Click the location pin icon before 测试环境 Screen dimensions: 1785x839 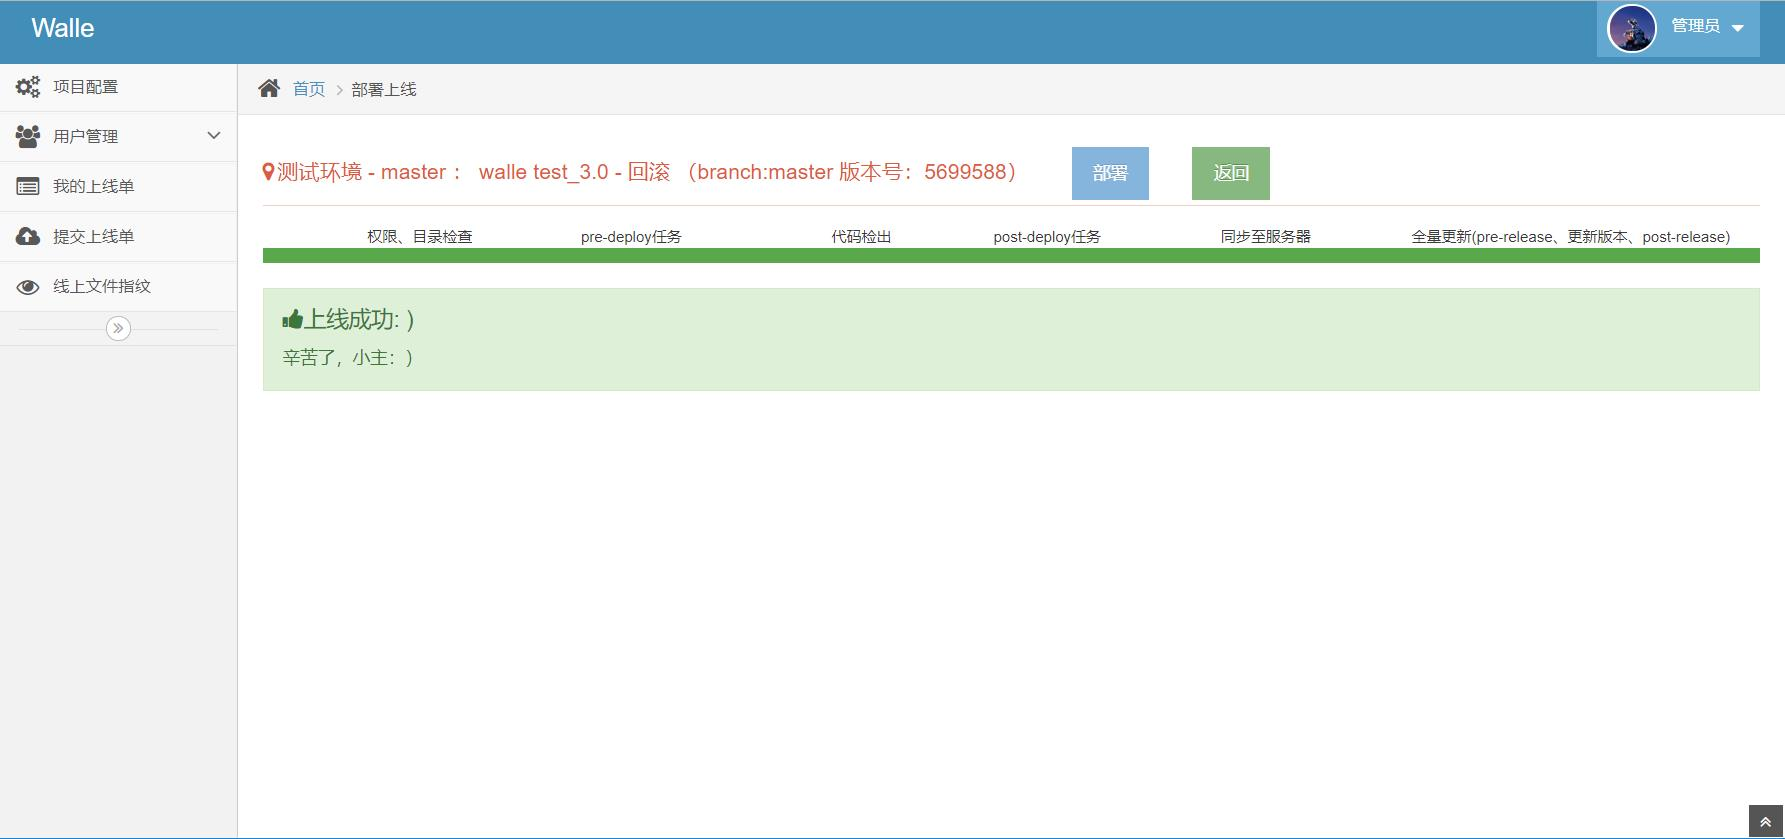[x=268, y=172]
